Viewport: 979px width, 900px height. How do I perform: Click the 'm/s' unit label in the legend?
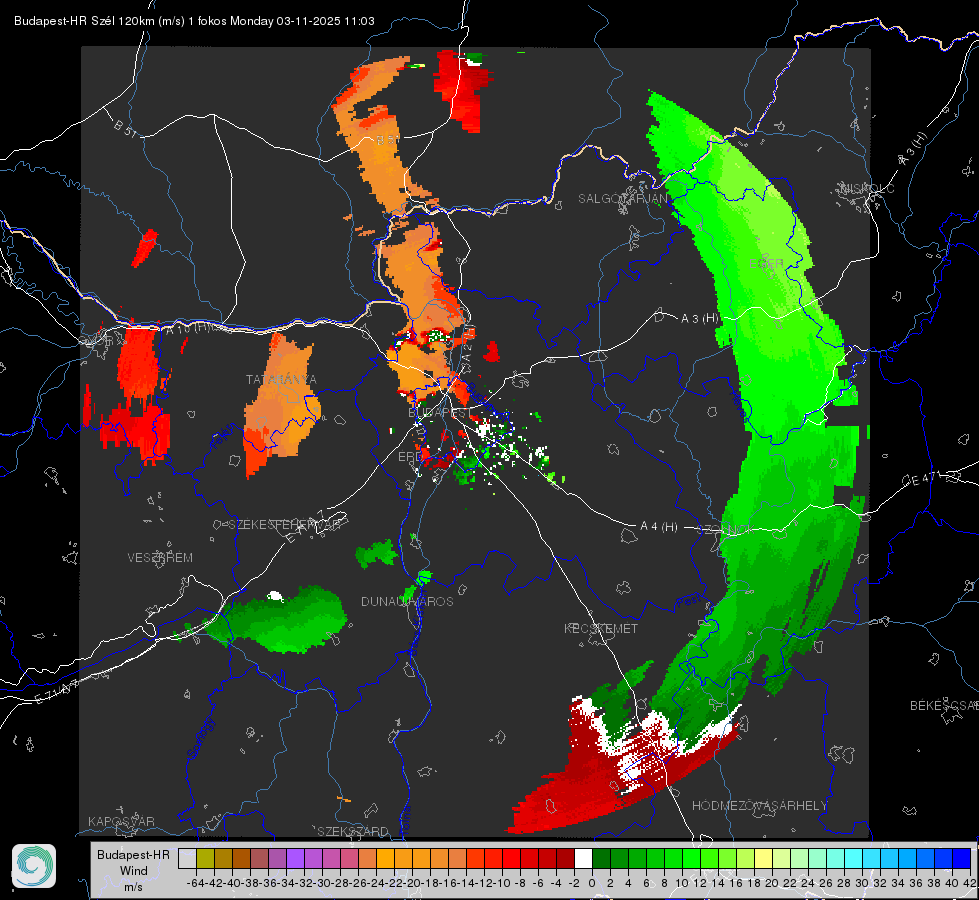click(x=133, y=887)
